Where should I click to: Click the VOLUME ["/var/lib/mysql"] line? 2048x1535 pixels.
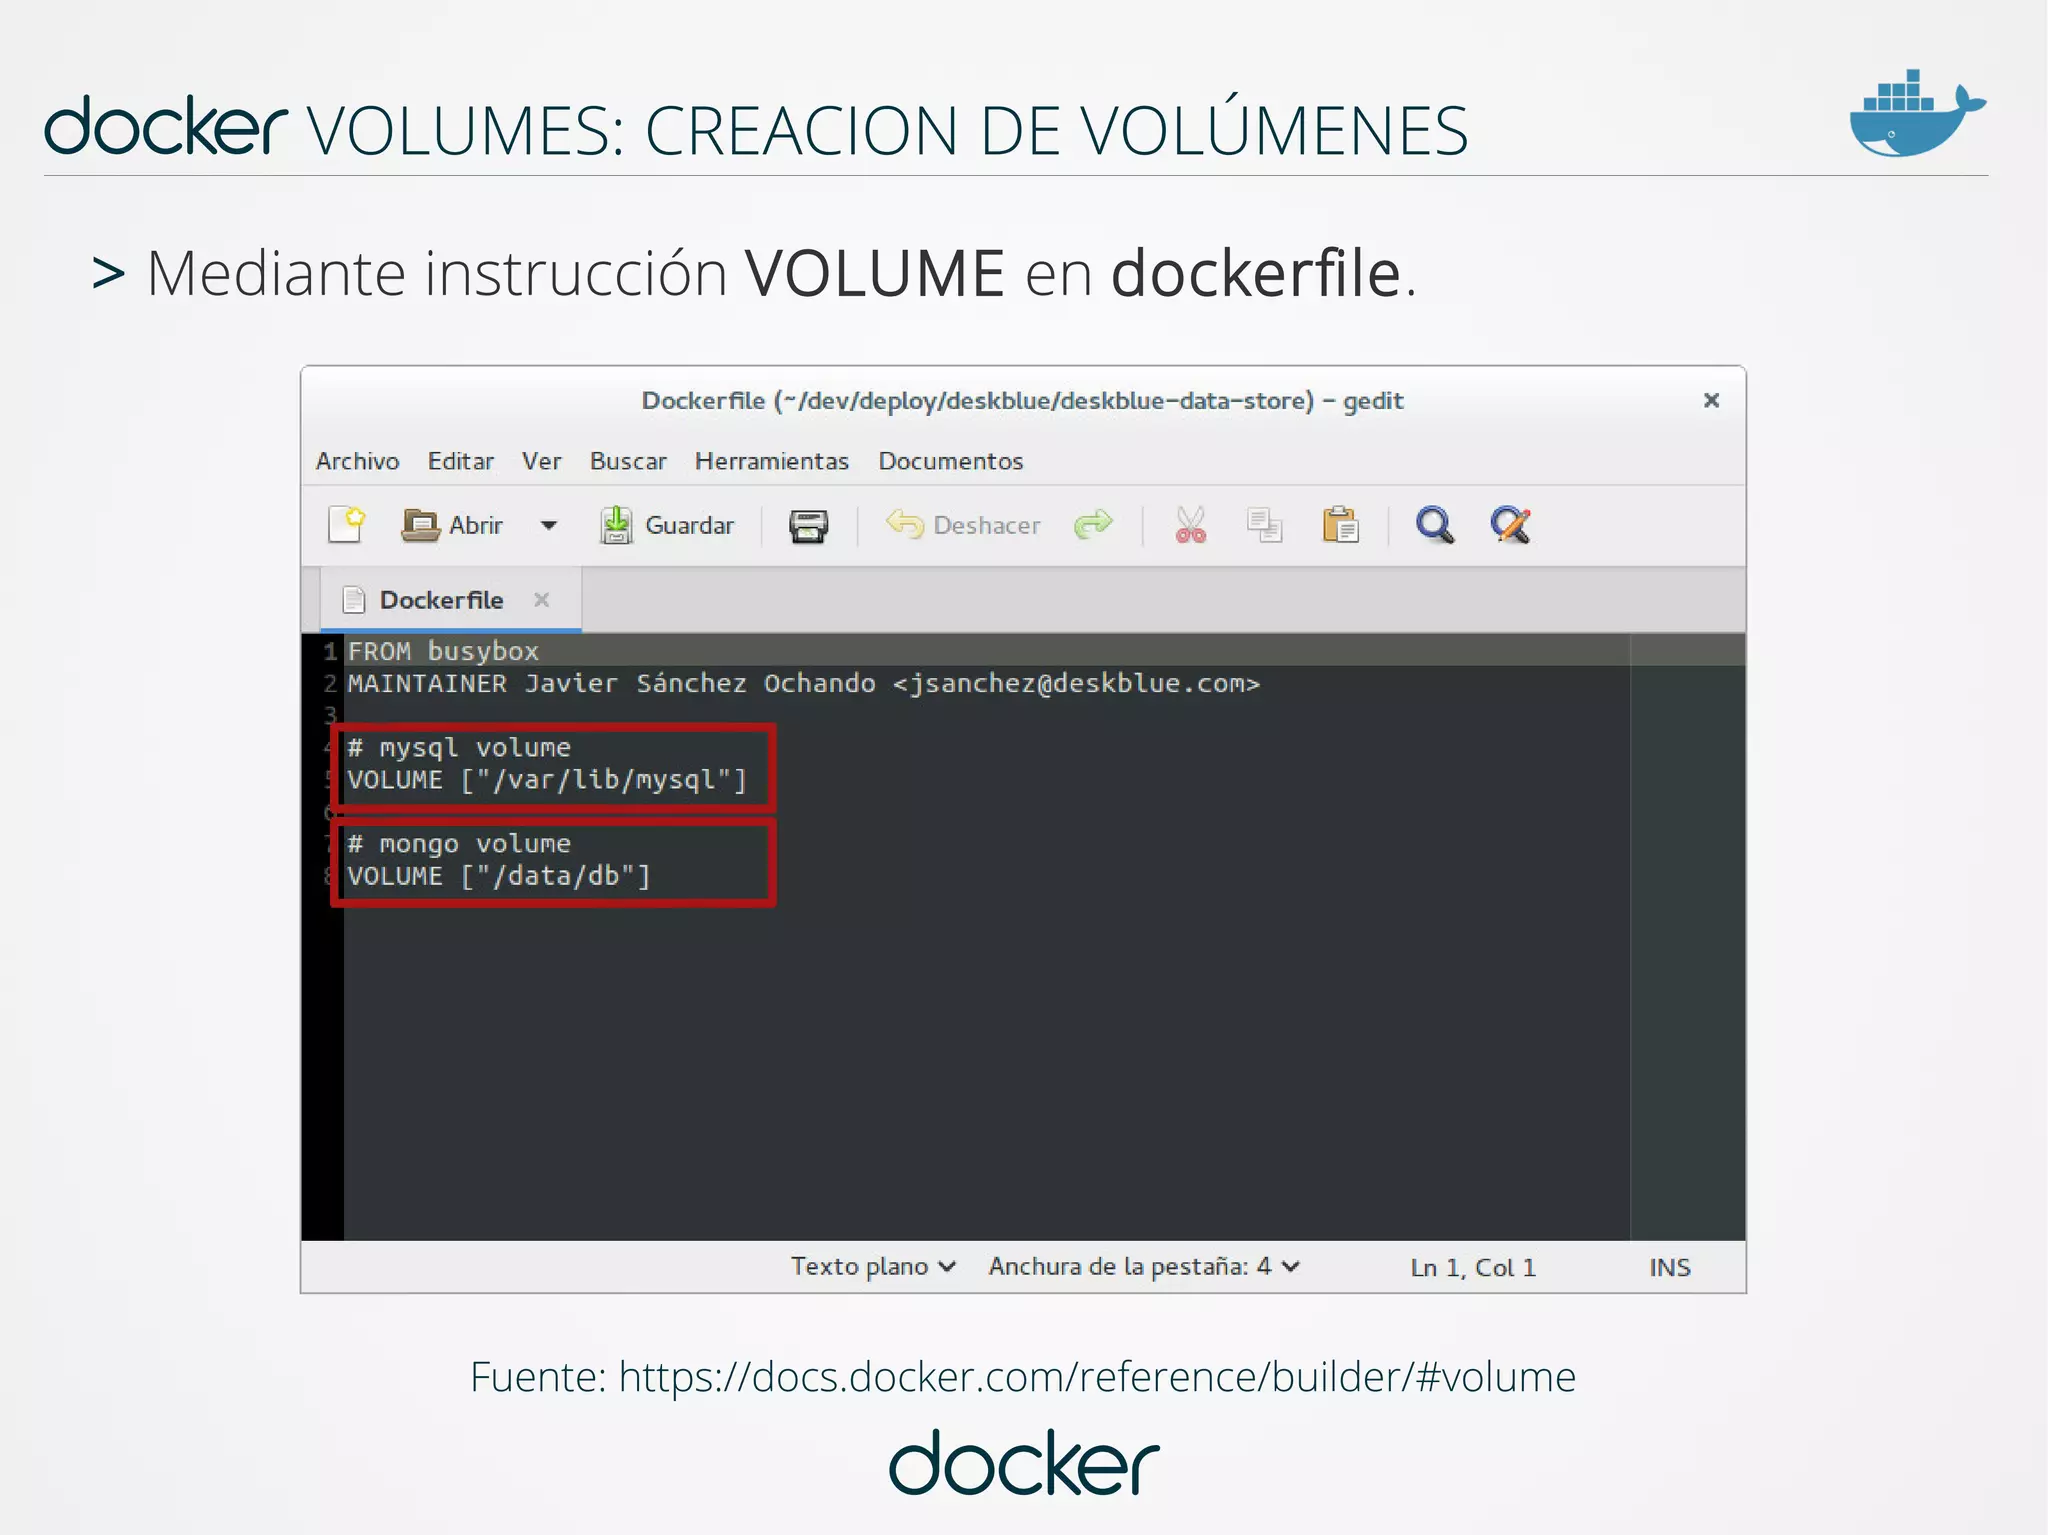(x=547, y=780)
